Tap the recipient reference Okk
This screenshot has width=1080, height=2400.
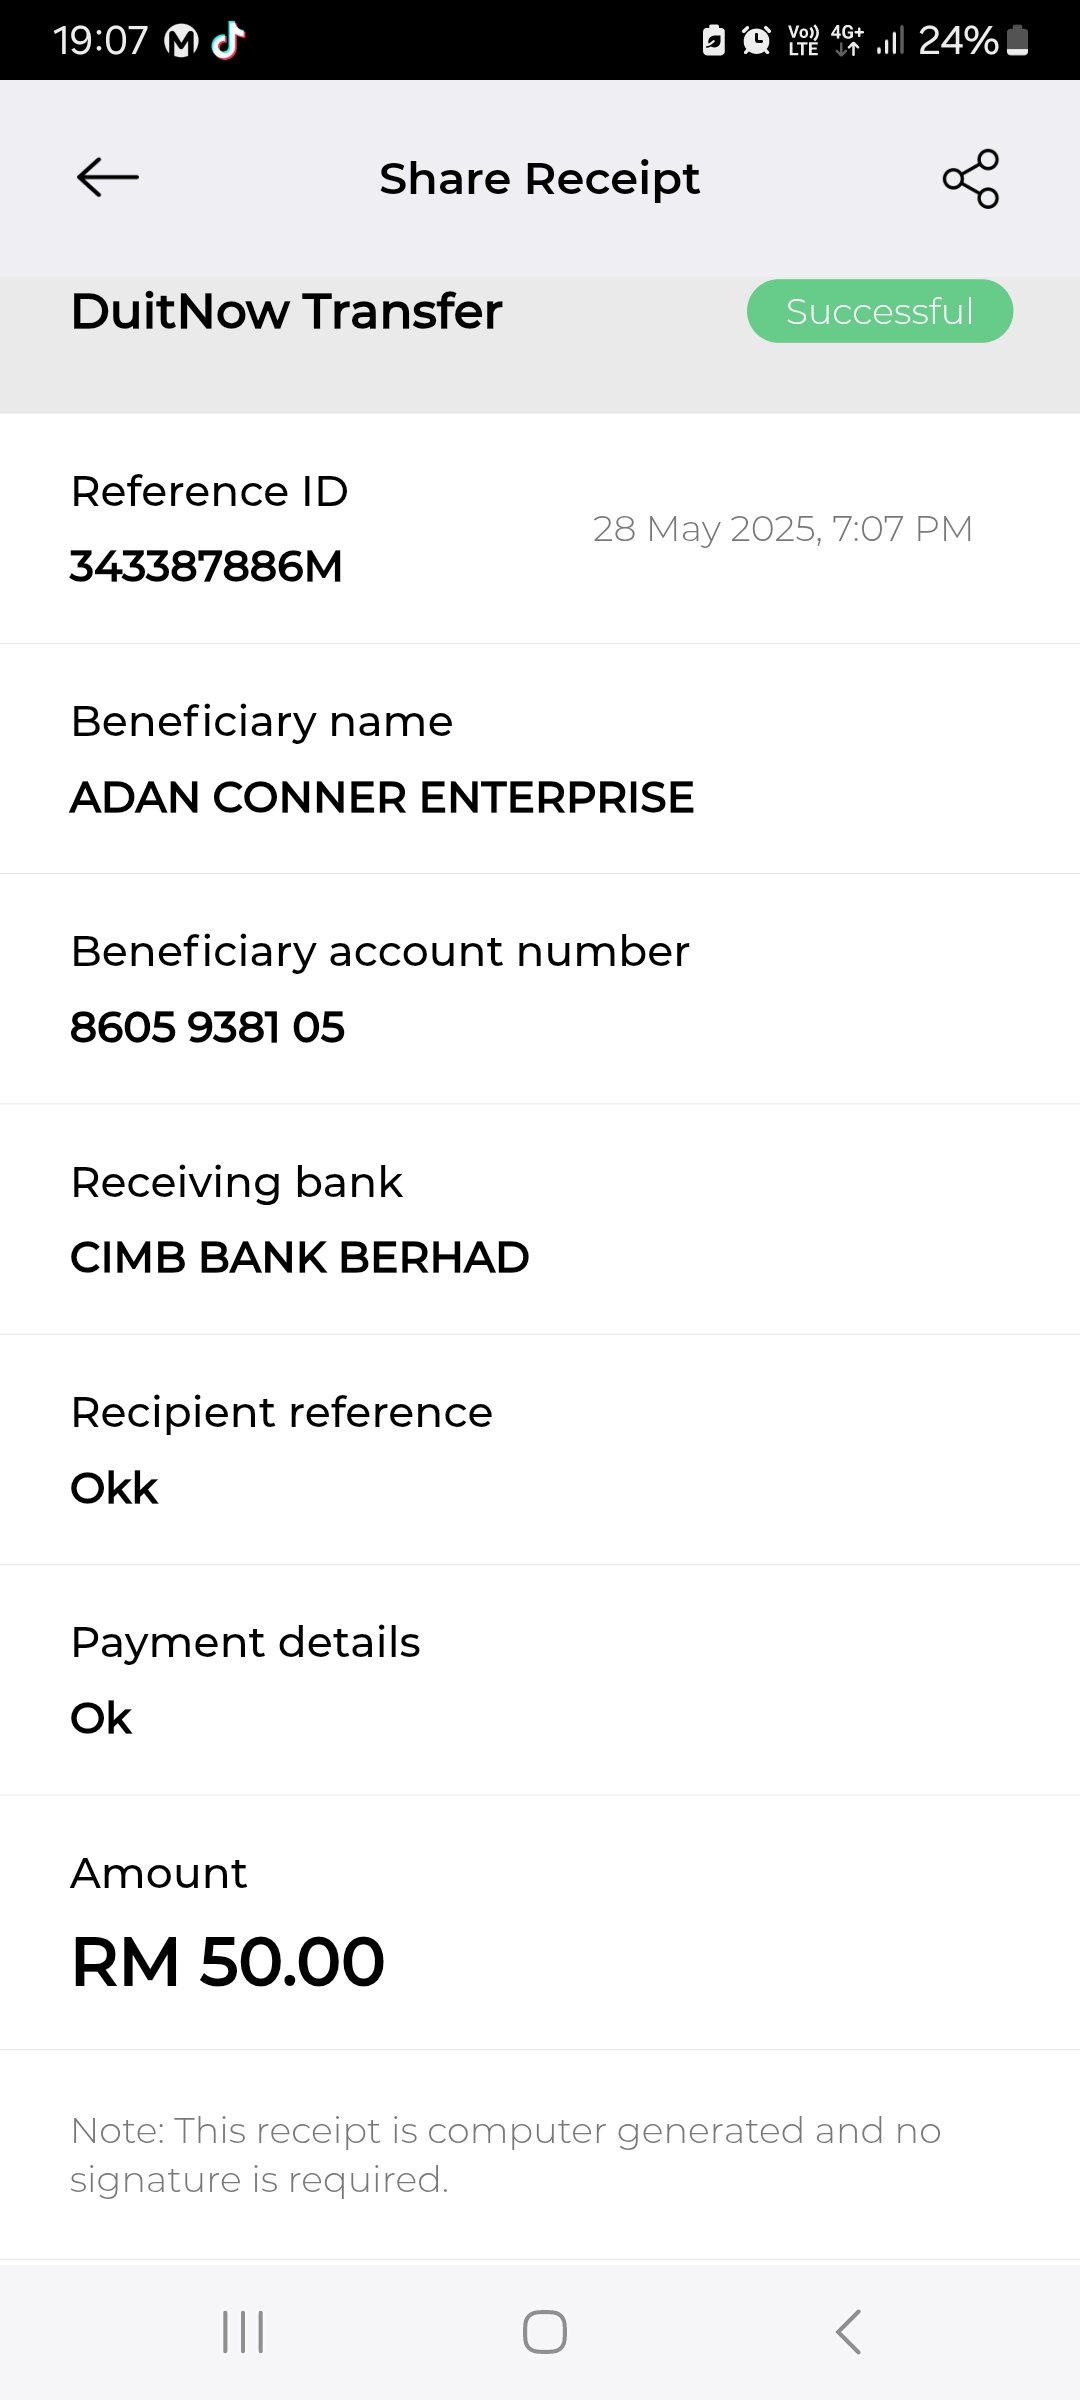[114, 1488]
